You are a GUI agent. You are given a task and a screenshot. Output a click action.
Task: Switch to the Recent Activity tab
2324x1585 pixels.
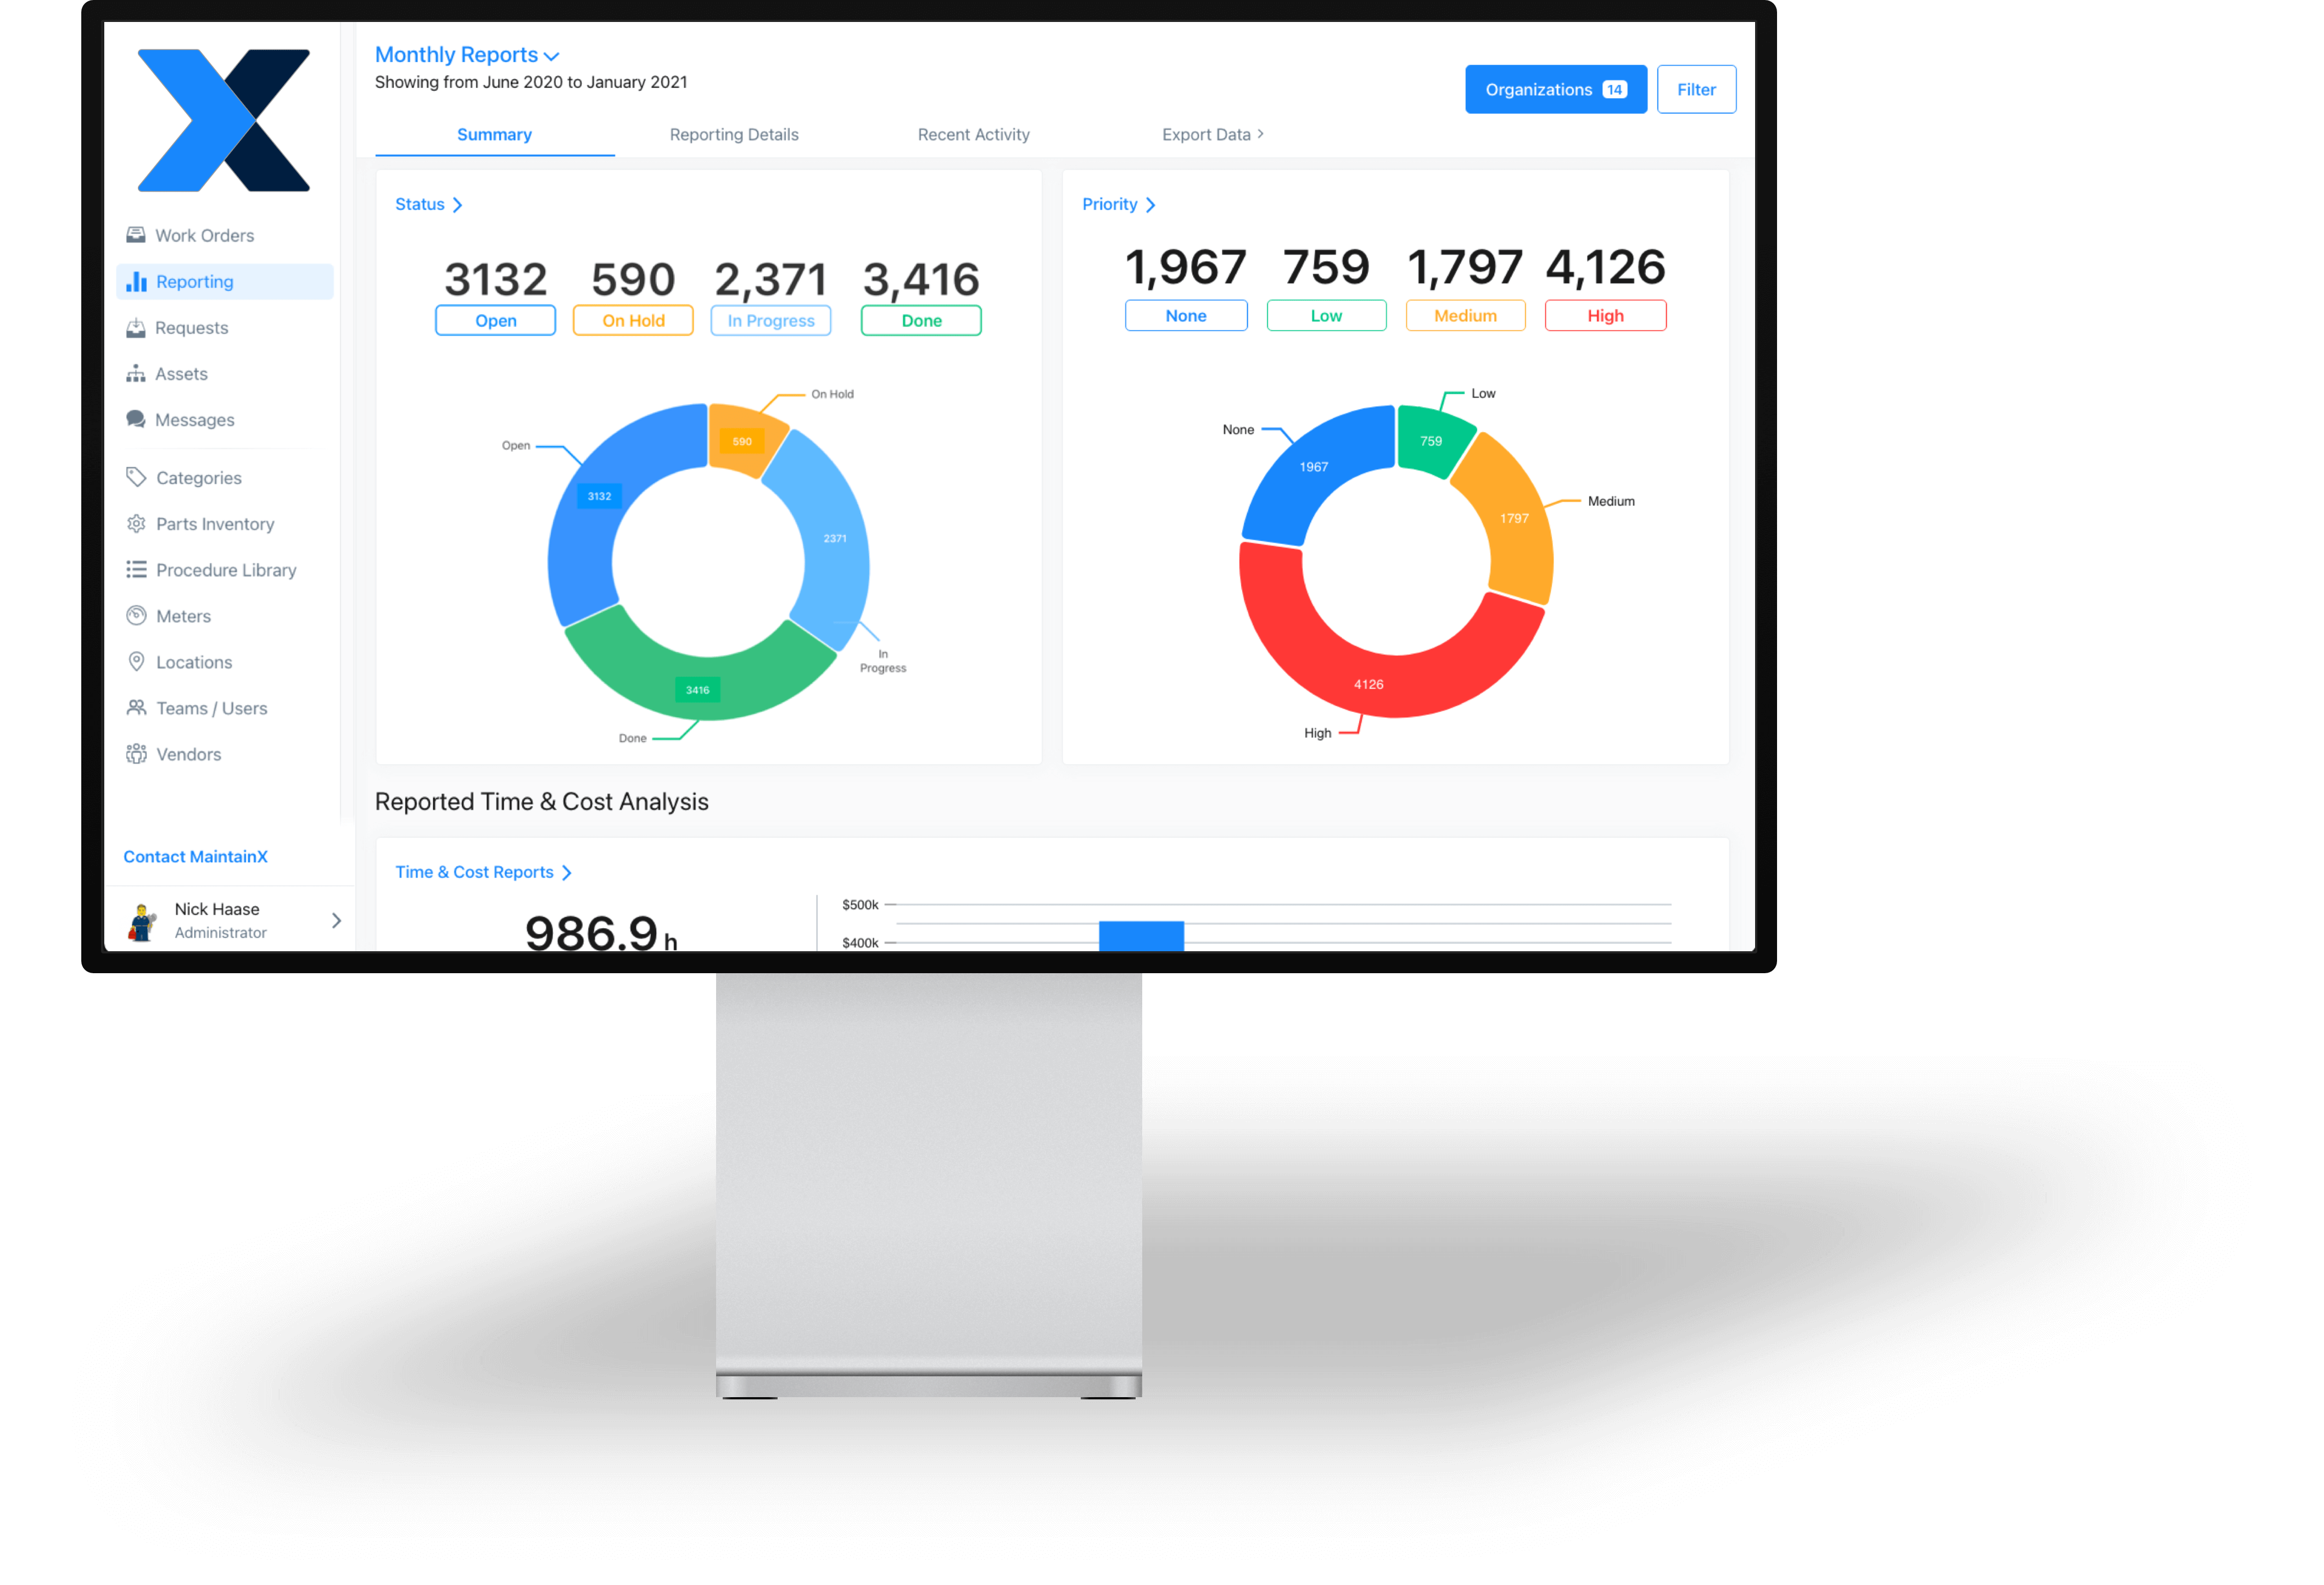click(973, 134)
